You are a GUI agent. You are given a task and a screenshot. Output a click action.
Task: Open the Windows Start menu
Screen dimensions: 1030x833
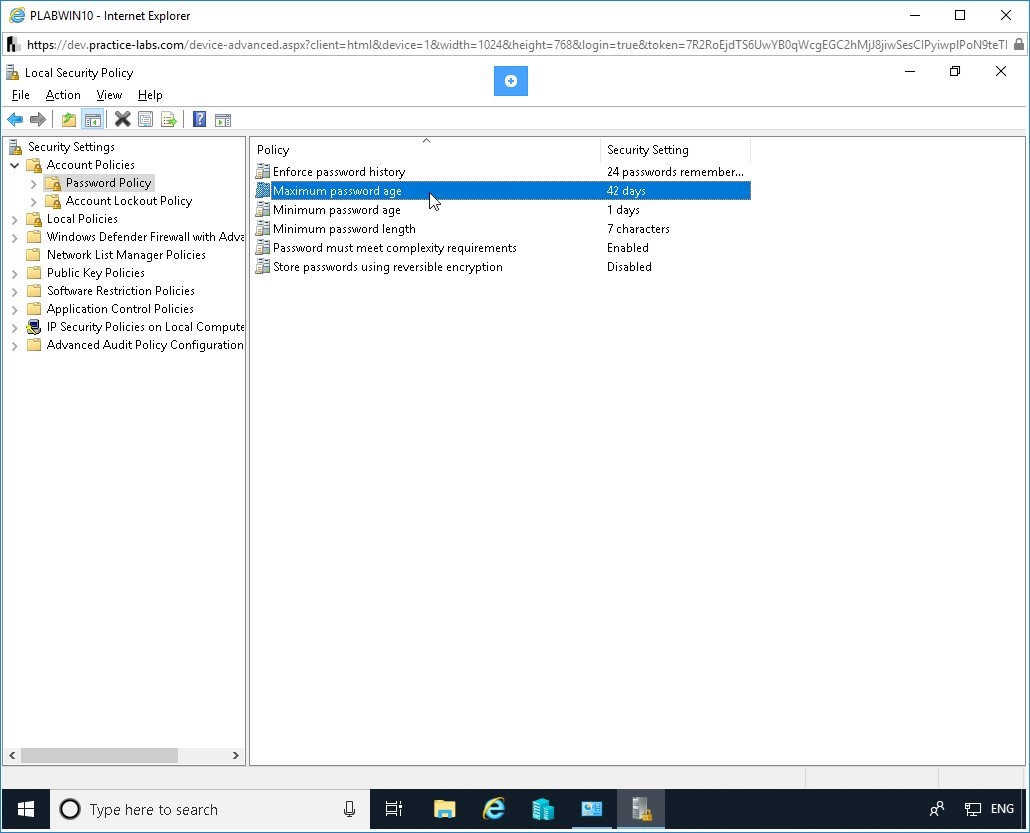tap(26, 809)
